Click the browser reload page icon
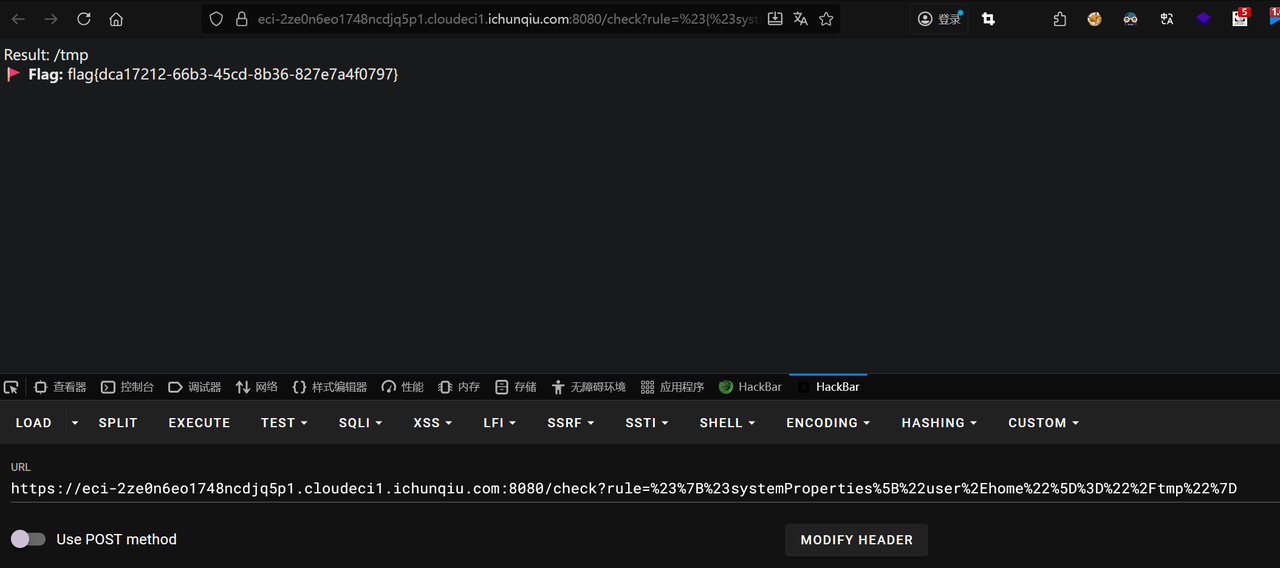Viewport: 1280px width, 568px height. click(x=84, y=19)
